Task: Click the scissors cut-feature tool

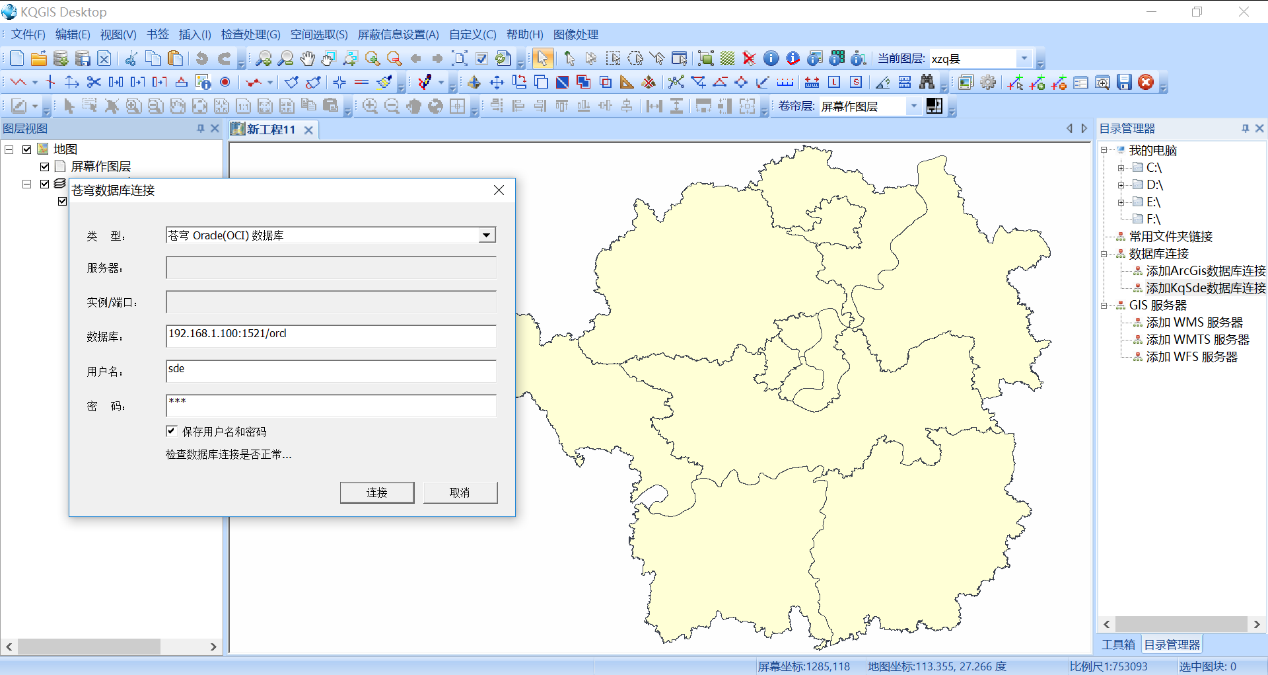Action: coord(94,82)
